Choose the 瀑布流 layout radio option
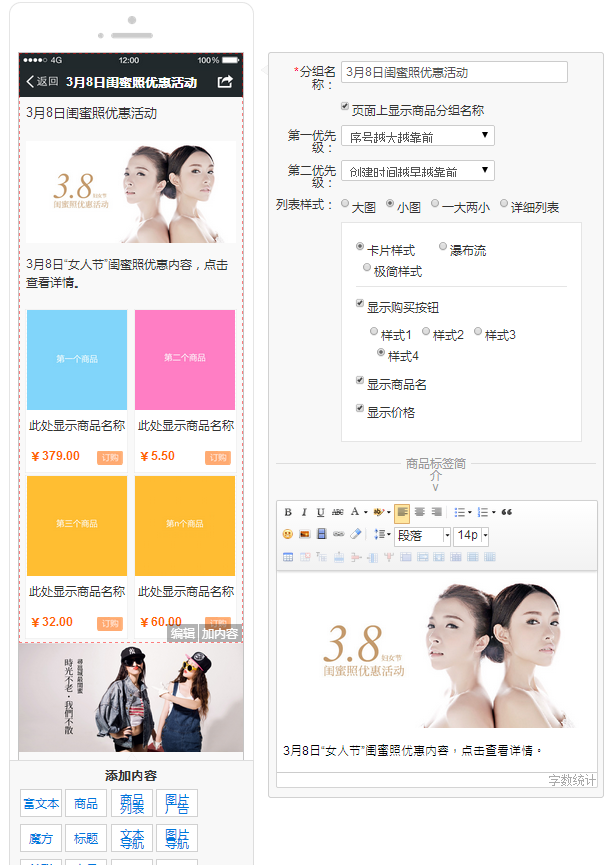This screenshot has height=865, width=611. (443, 246)
